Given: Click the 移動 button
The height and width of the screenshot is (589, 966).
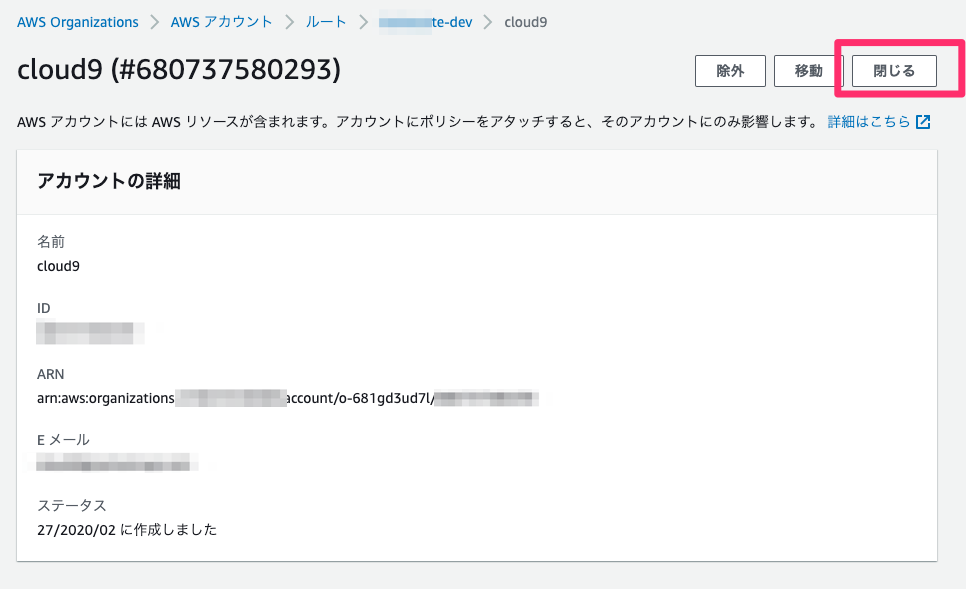Looking at the screenshot, I should (x=808, y=71).
